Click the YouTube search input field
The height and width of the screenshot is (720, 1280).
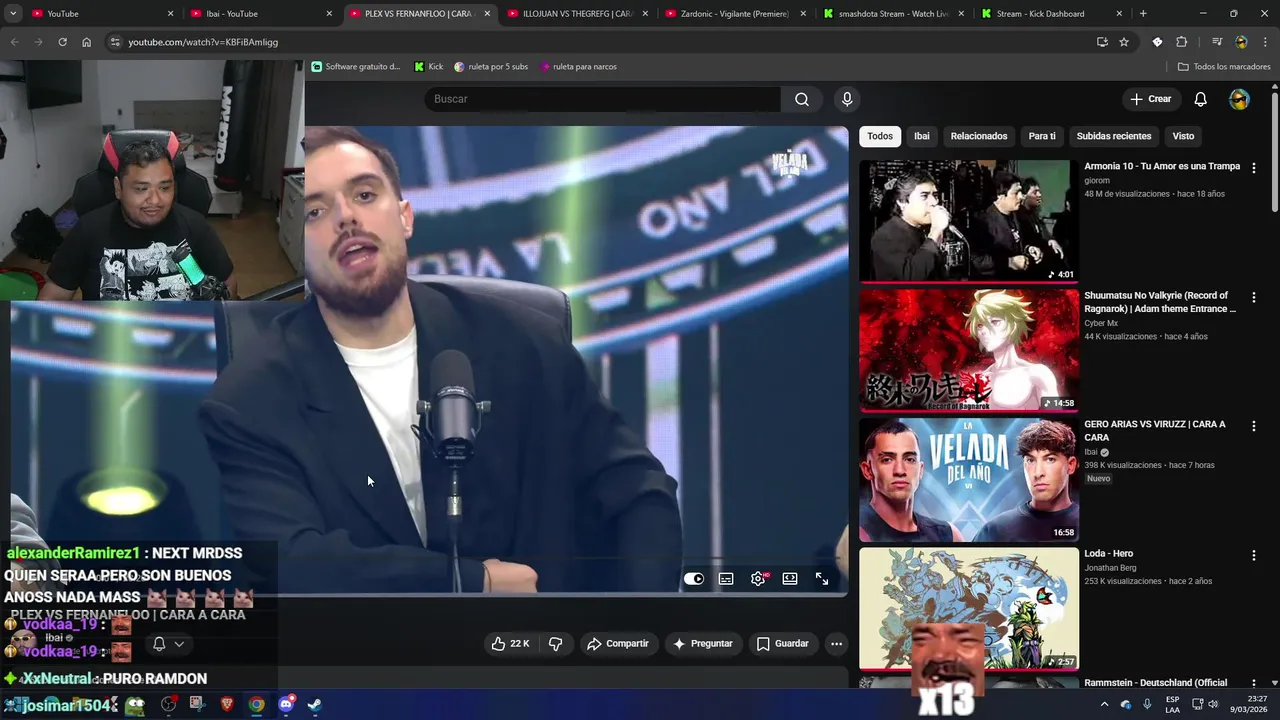click(602, 99)
